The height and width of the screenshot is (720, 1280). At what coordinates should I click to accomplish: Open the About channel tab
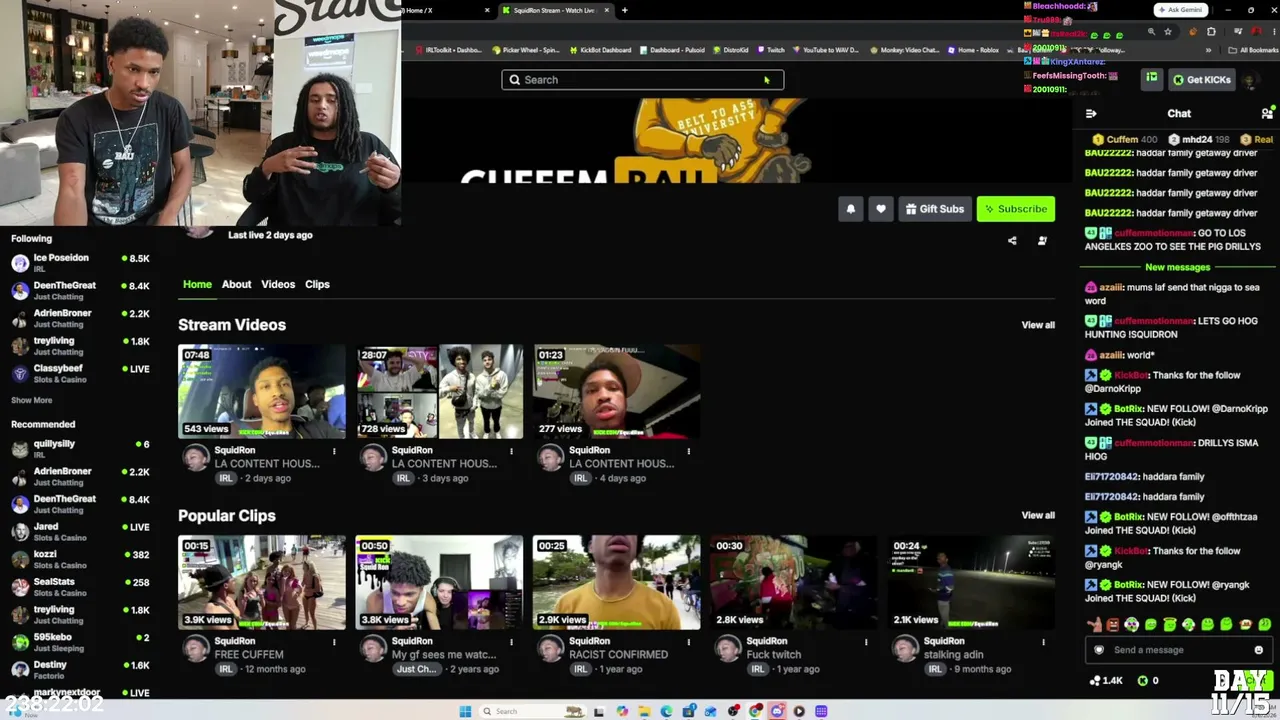point(236,284)
